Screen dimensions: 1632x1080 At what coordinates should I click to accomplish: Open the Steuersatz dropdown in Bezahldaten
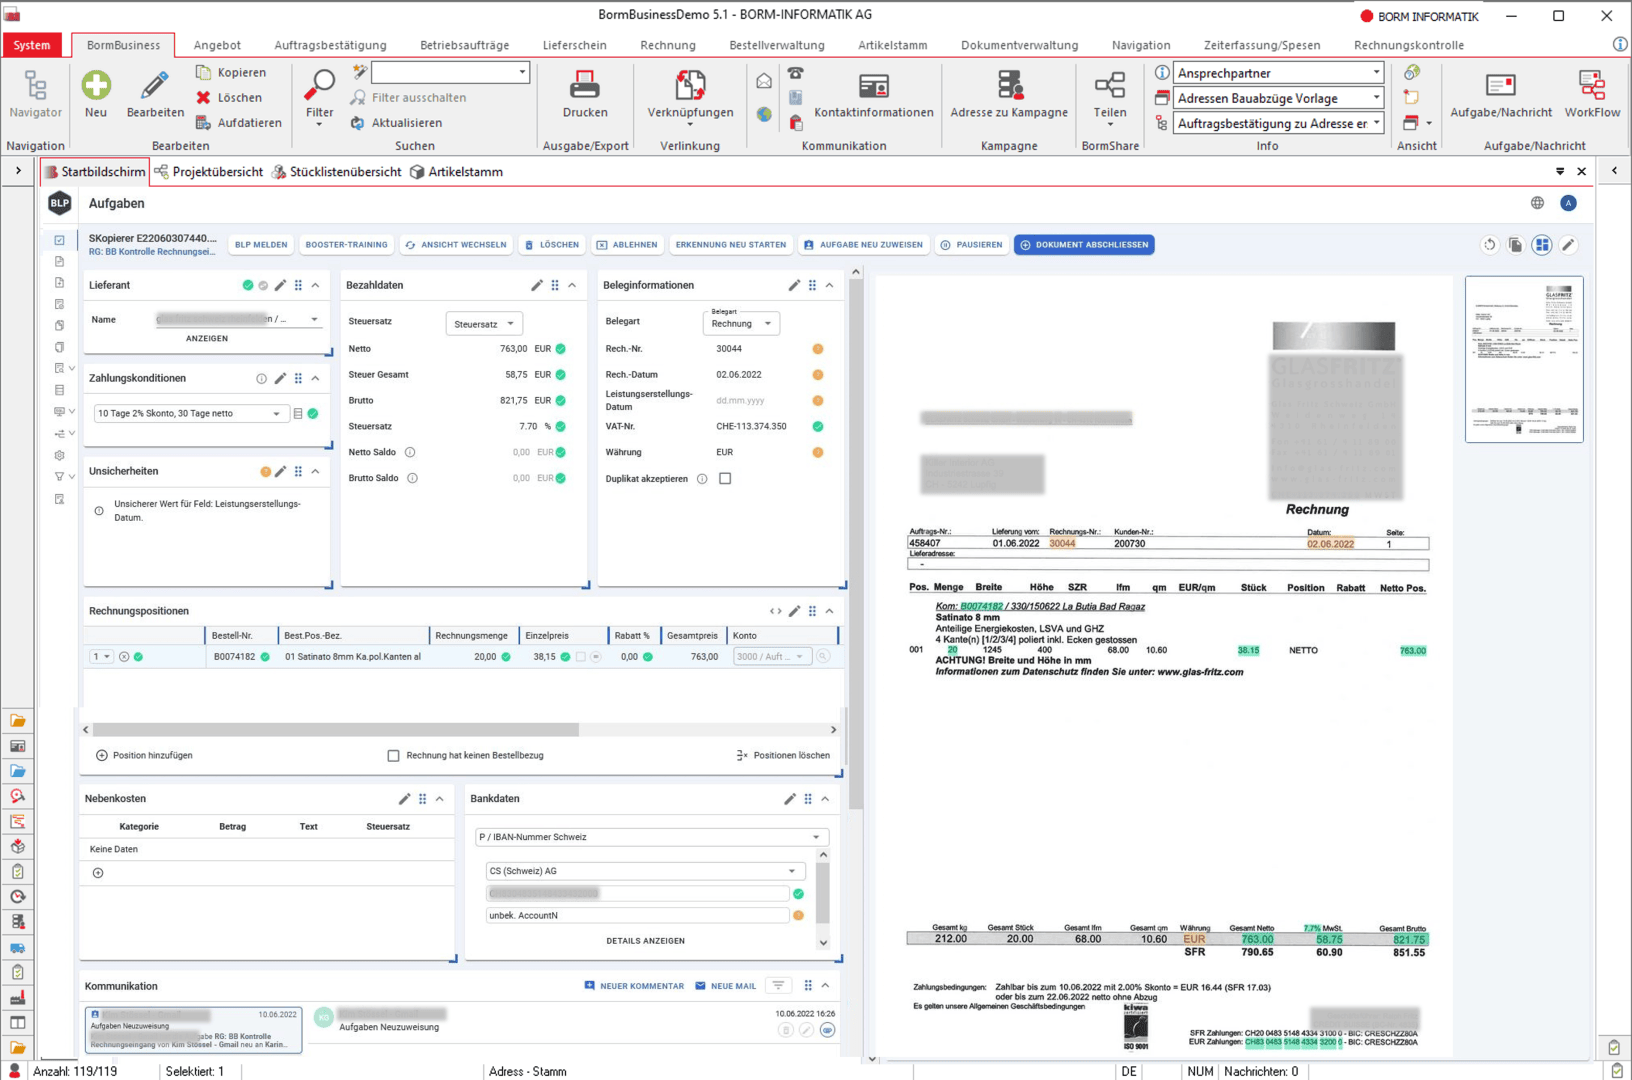[483, 323]
